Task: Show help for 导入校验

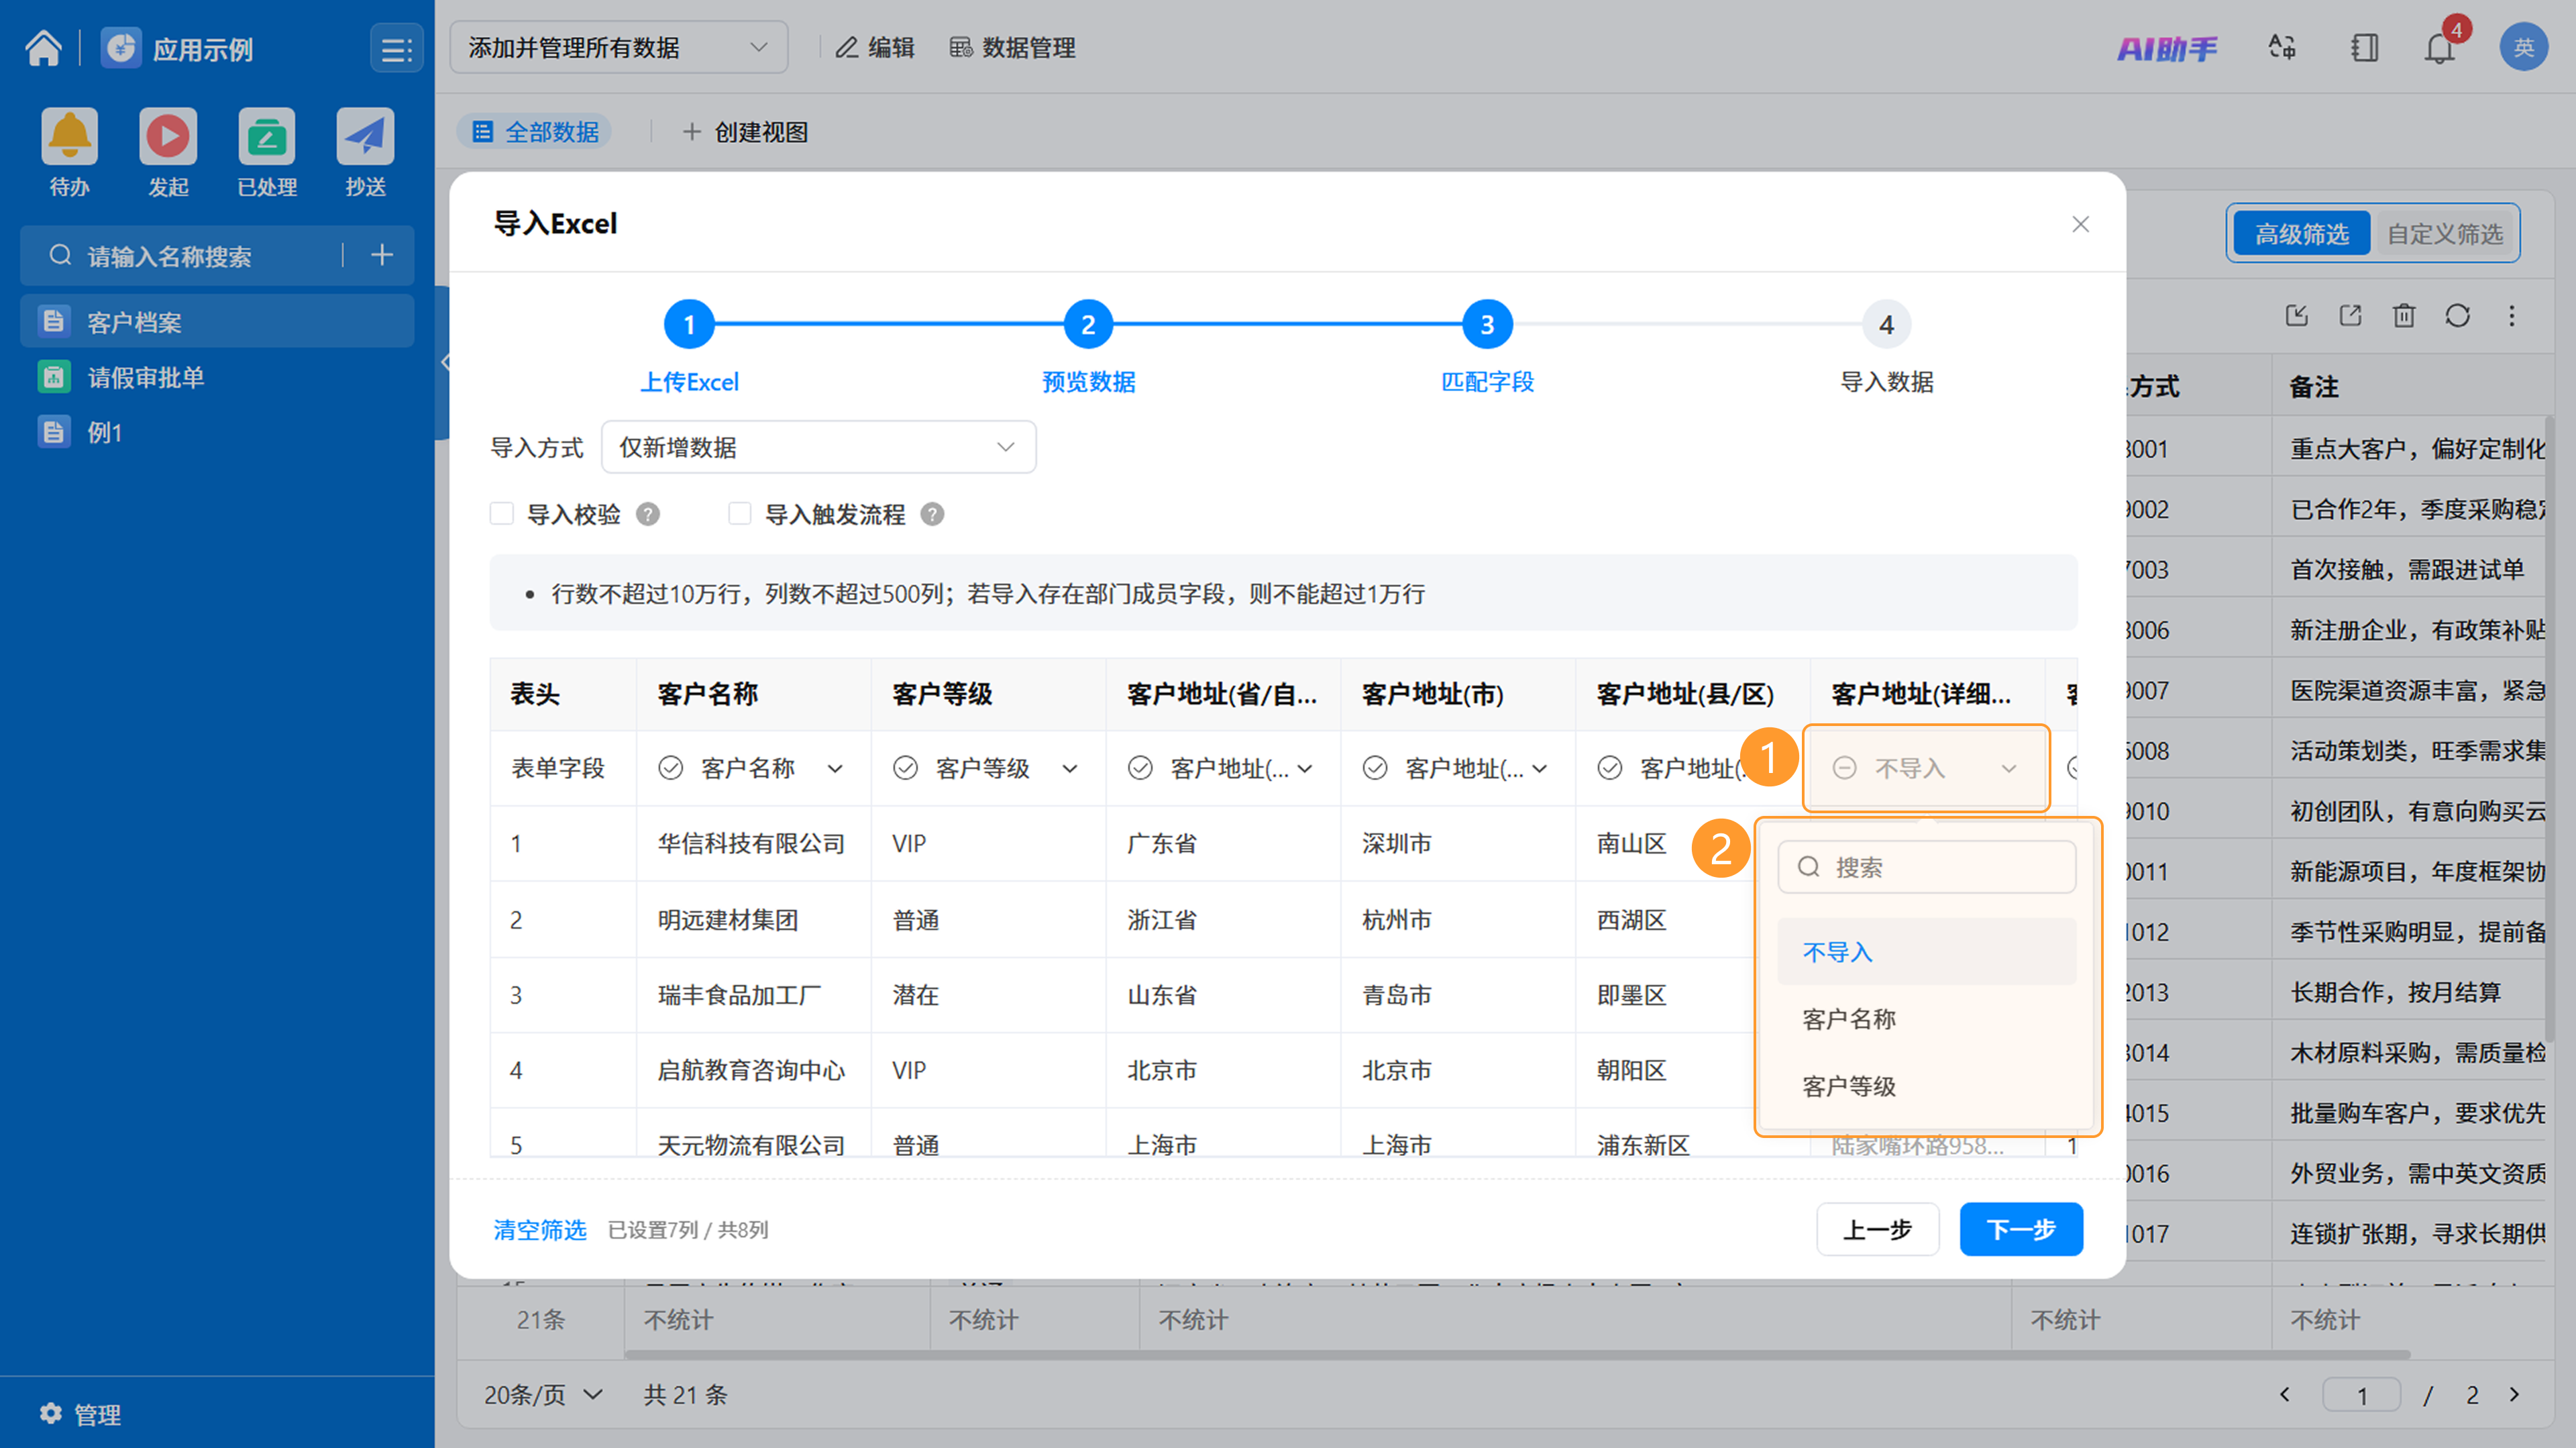Action: pyautogui.click(x=648, y=514)
